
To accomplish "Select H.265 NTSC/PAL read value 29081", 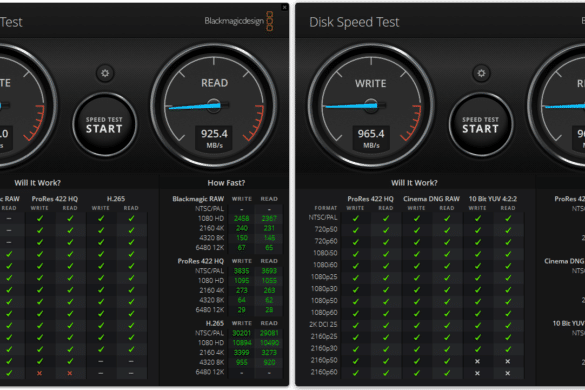I will pyautogui.click(x=269, y=333).
